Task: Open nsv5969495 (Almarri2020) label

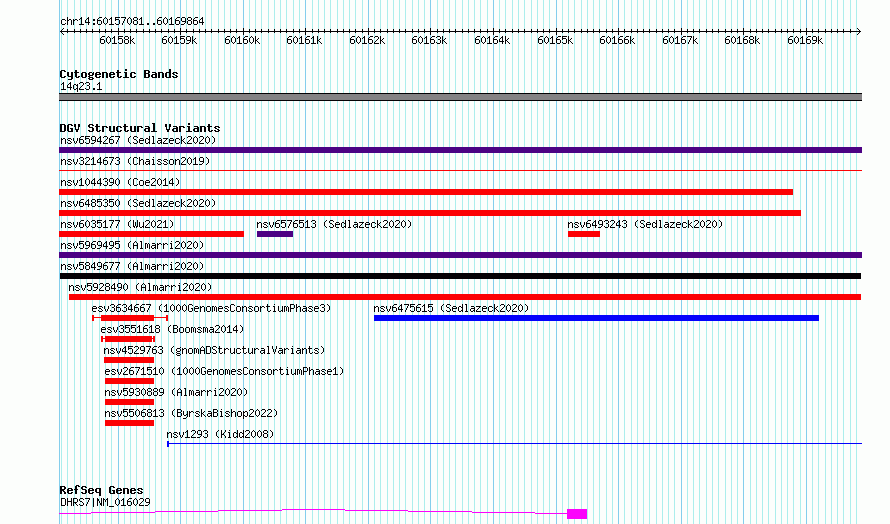Action: click(132, 245)
